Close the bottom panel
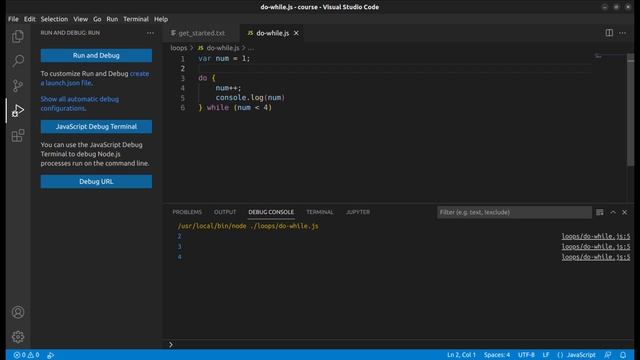This screenshot has width=640, height=360. pos(624,212)
